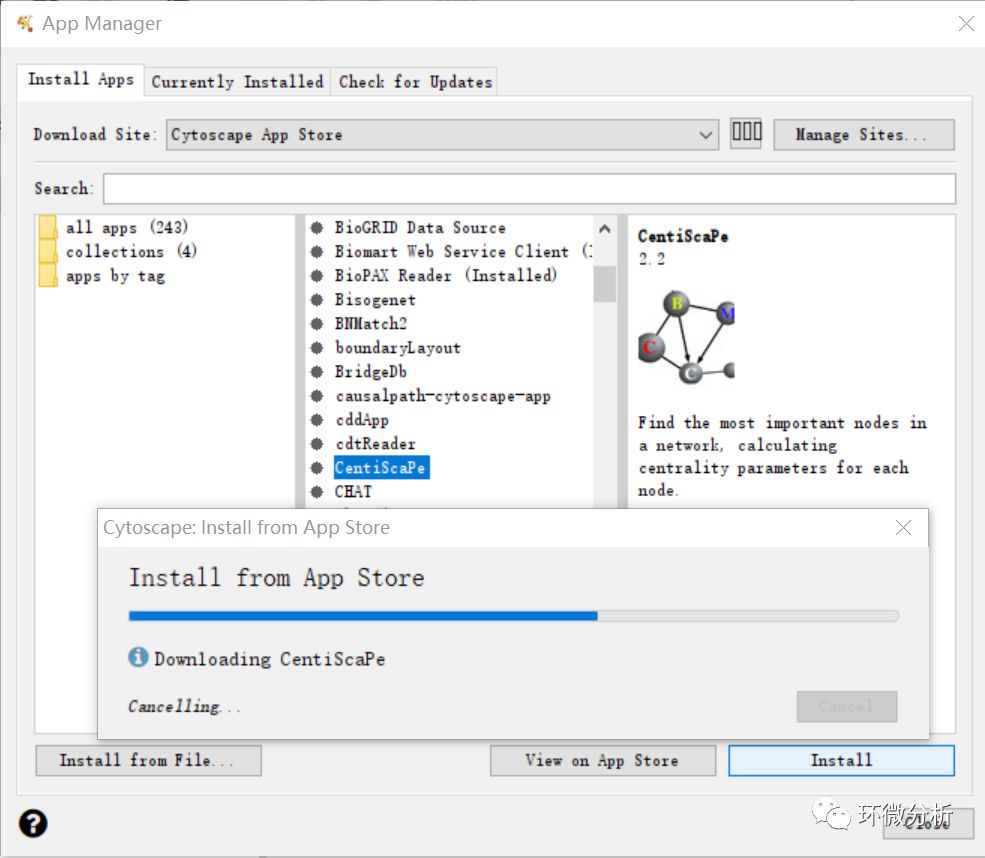Image resolution: width=985 pixels, height=858 pixels.
Task: Select highlighted CentiScaPe entry
Action: tap(381, 467)
